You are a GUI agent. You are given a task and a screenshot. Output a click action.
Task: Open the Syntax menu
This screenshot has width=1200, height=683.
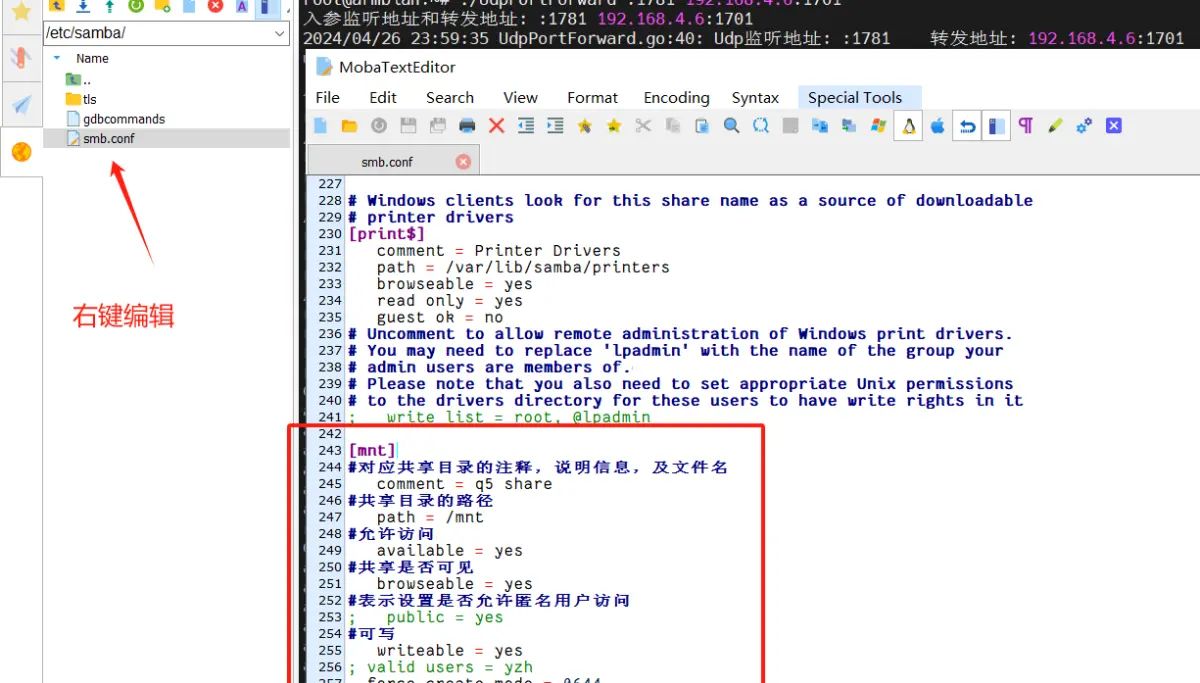[x=755, y=98]
